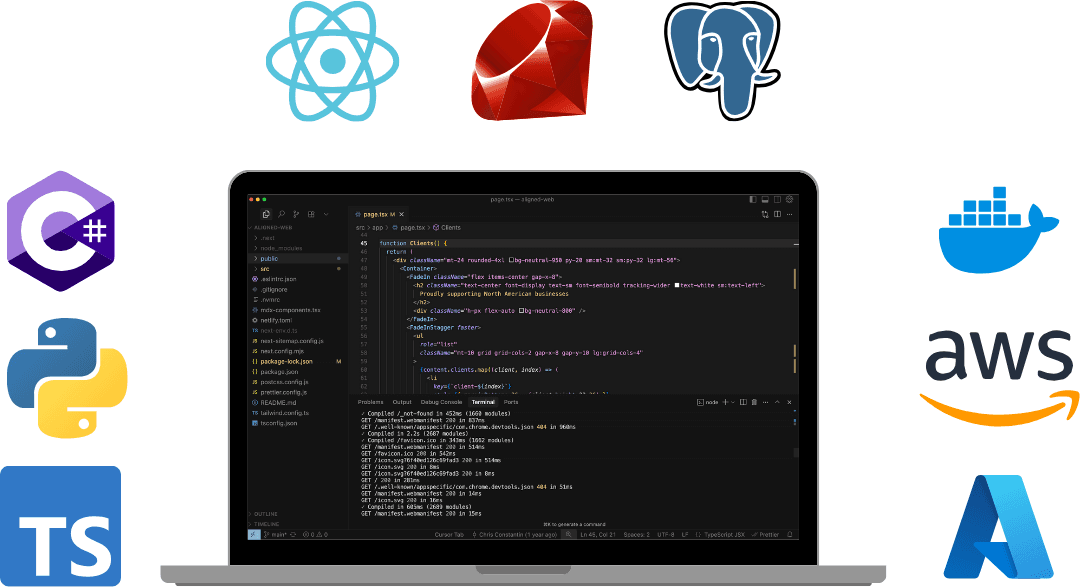Open package-lock.json in the file tree
The image size is (1080, 587).
[286, 361]
